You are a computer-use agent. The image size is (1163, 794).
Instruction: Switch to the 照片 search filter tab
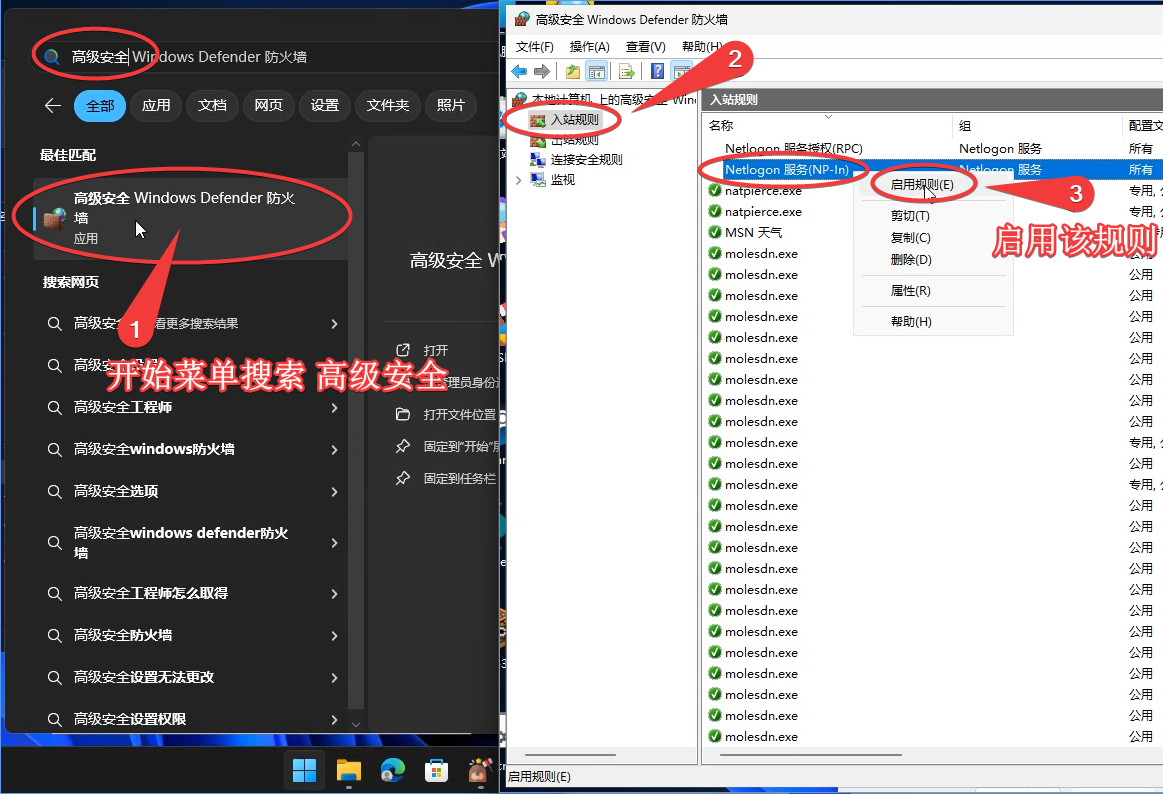tap(451, 105)
